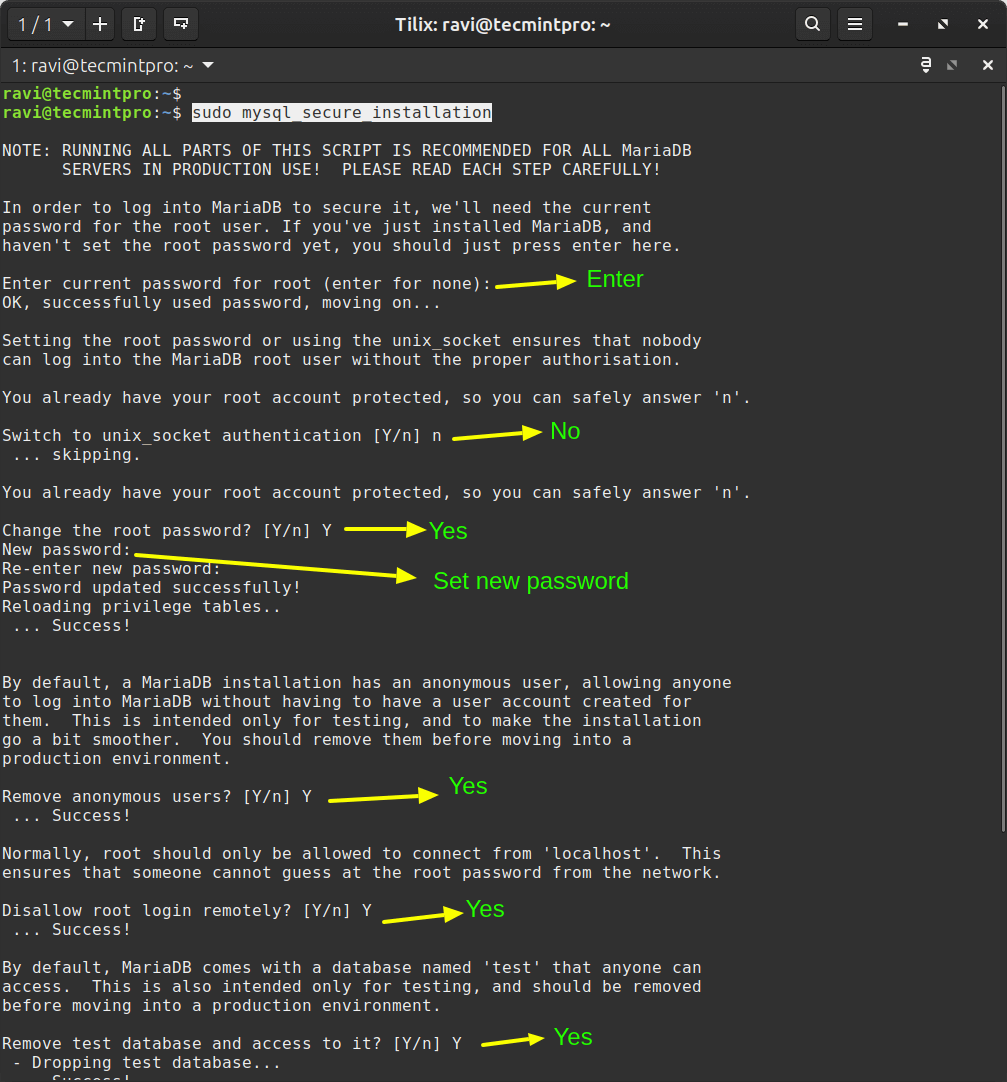The height and width of the screenshot is (1082, 1007).
Task: Add a new session with plus button
Action: pos(100,24)
